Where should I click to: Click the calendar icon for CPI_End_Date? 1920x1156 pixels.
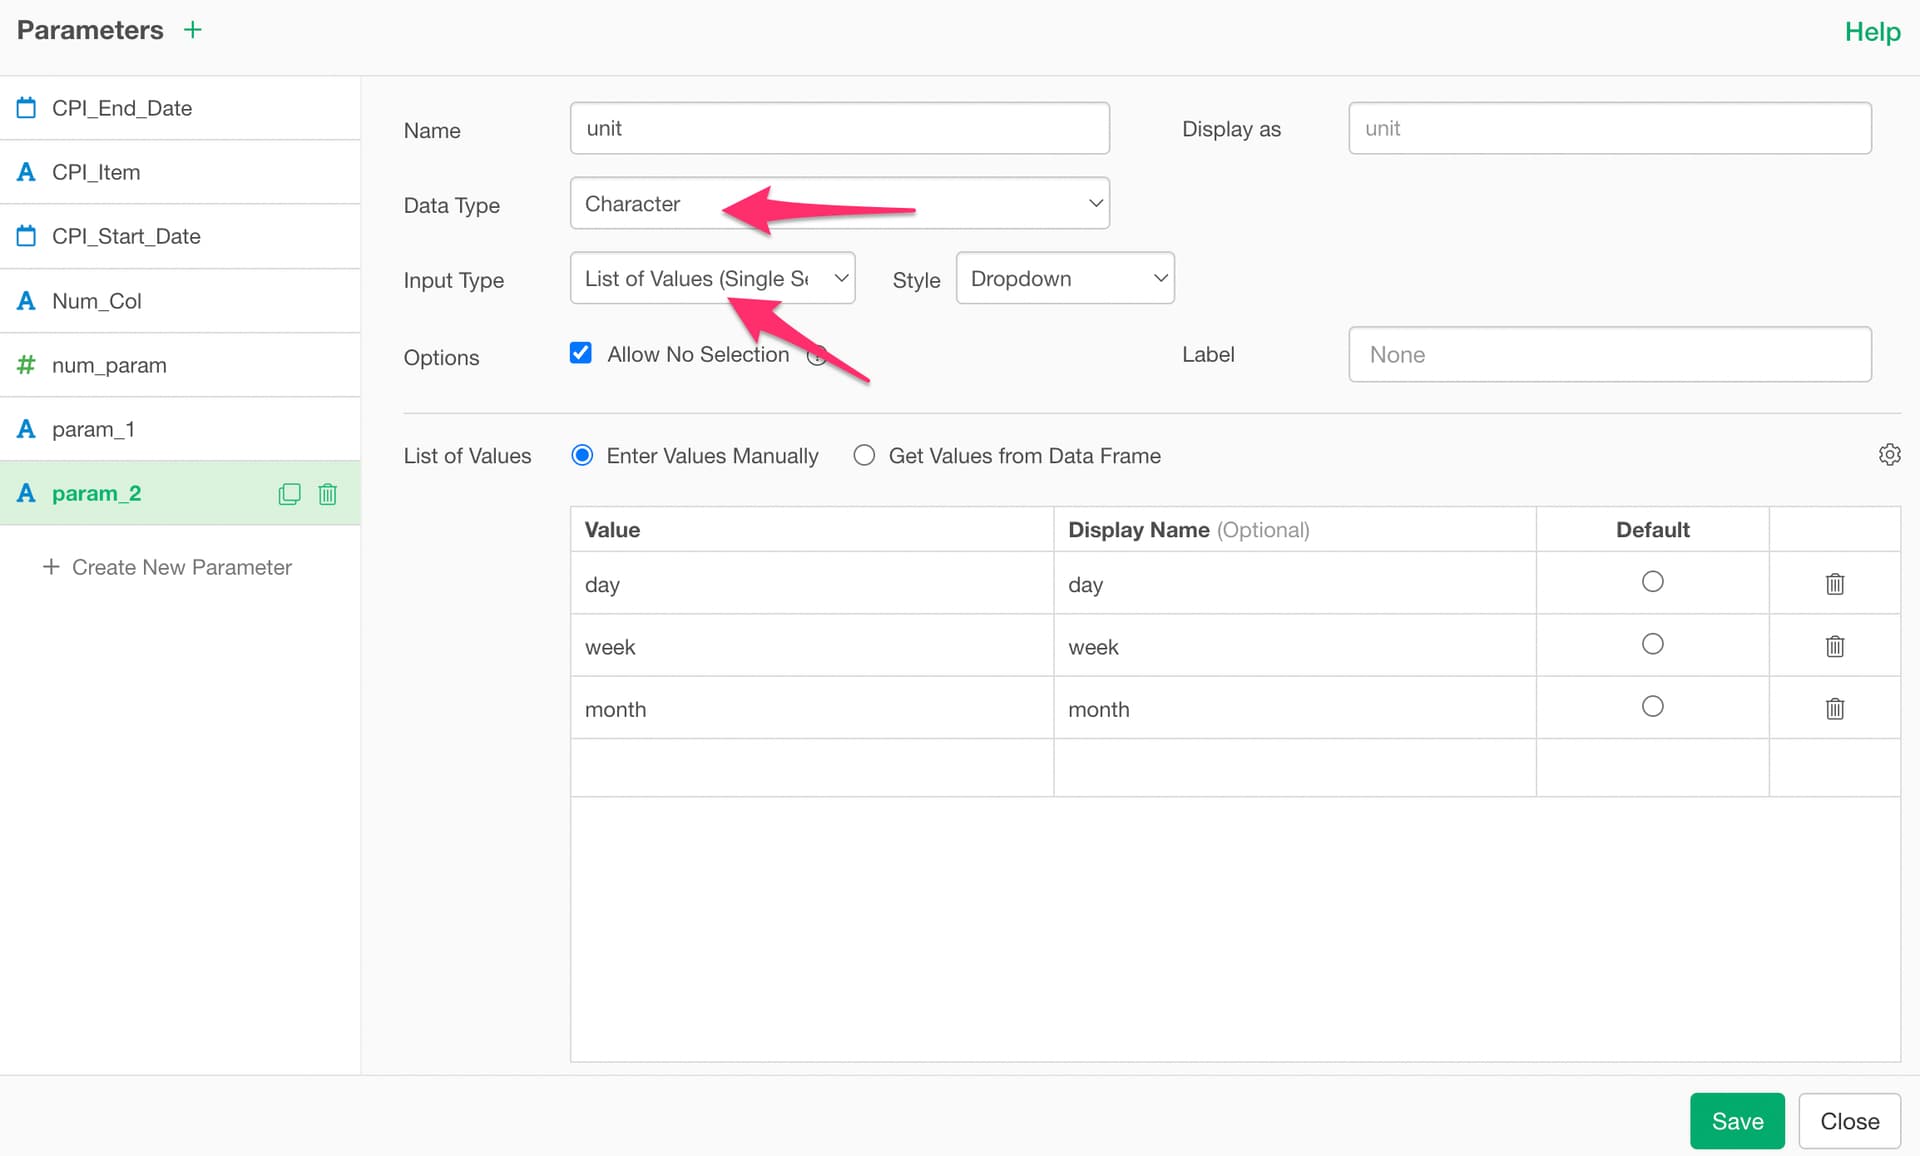pos(26,107)
